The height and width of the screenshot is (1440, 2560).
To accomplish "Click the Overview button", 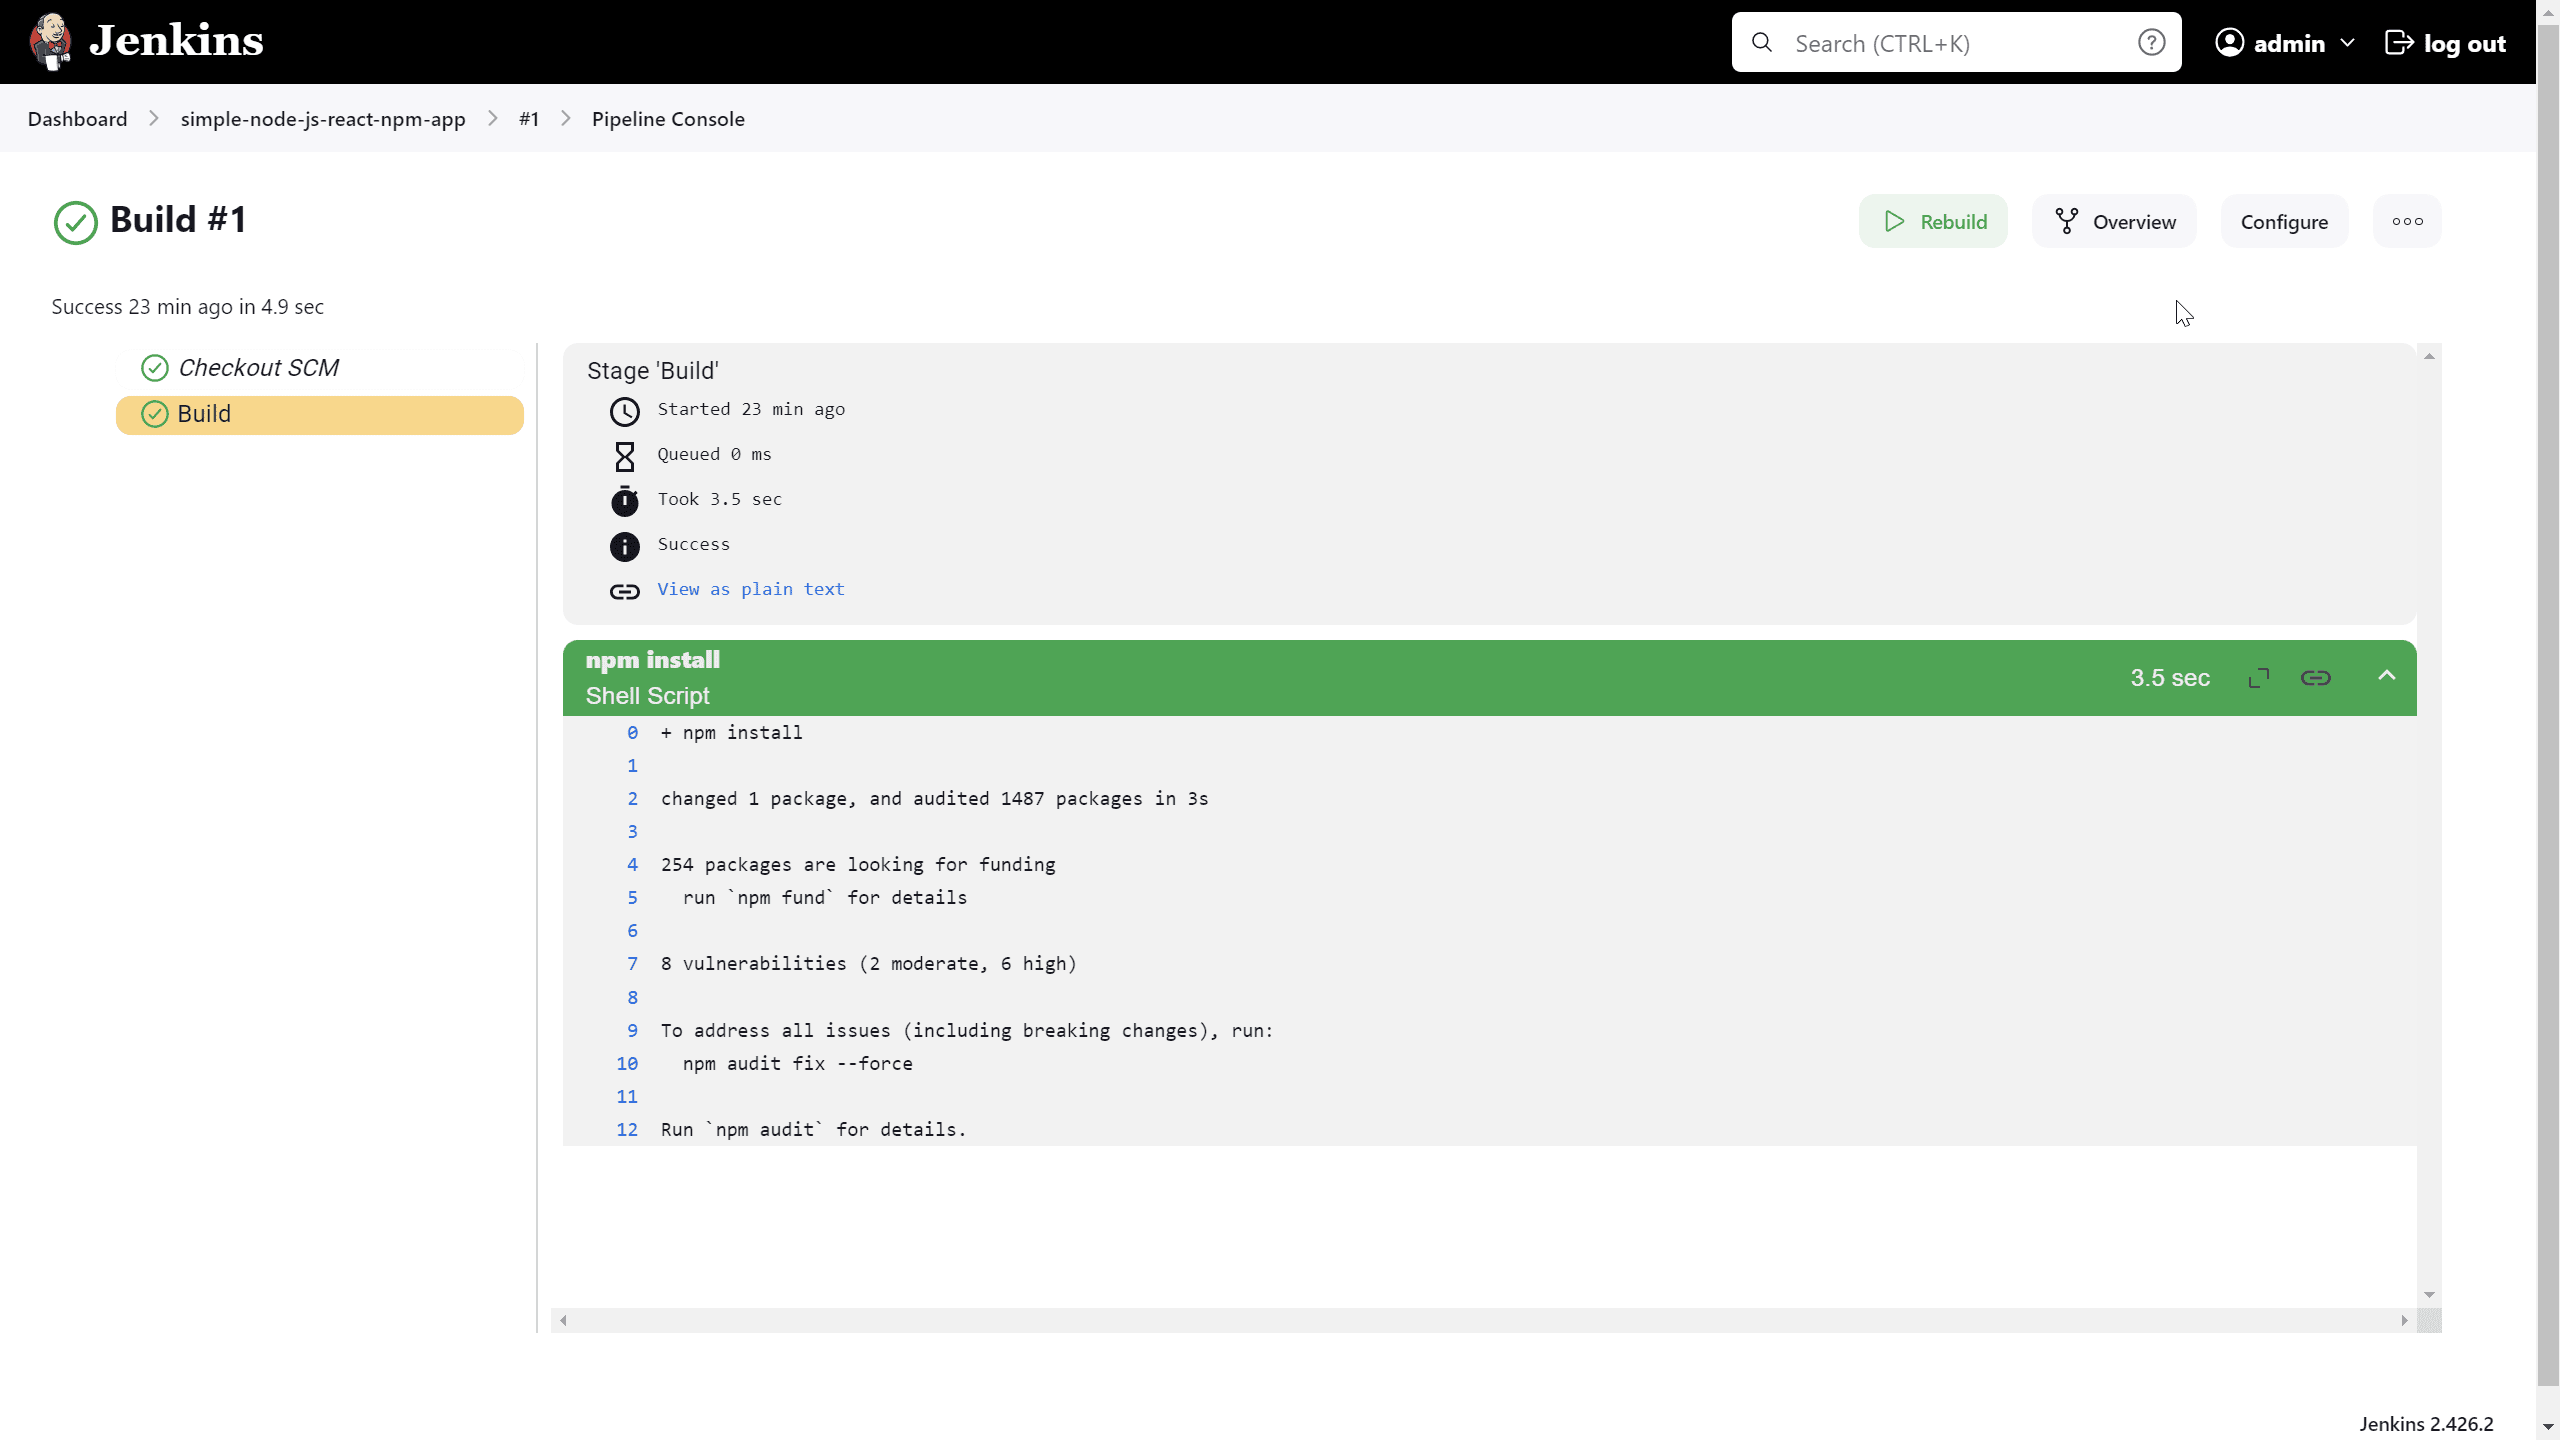I will pos(2114,221).
